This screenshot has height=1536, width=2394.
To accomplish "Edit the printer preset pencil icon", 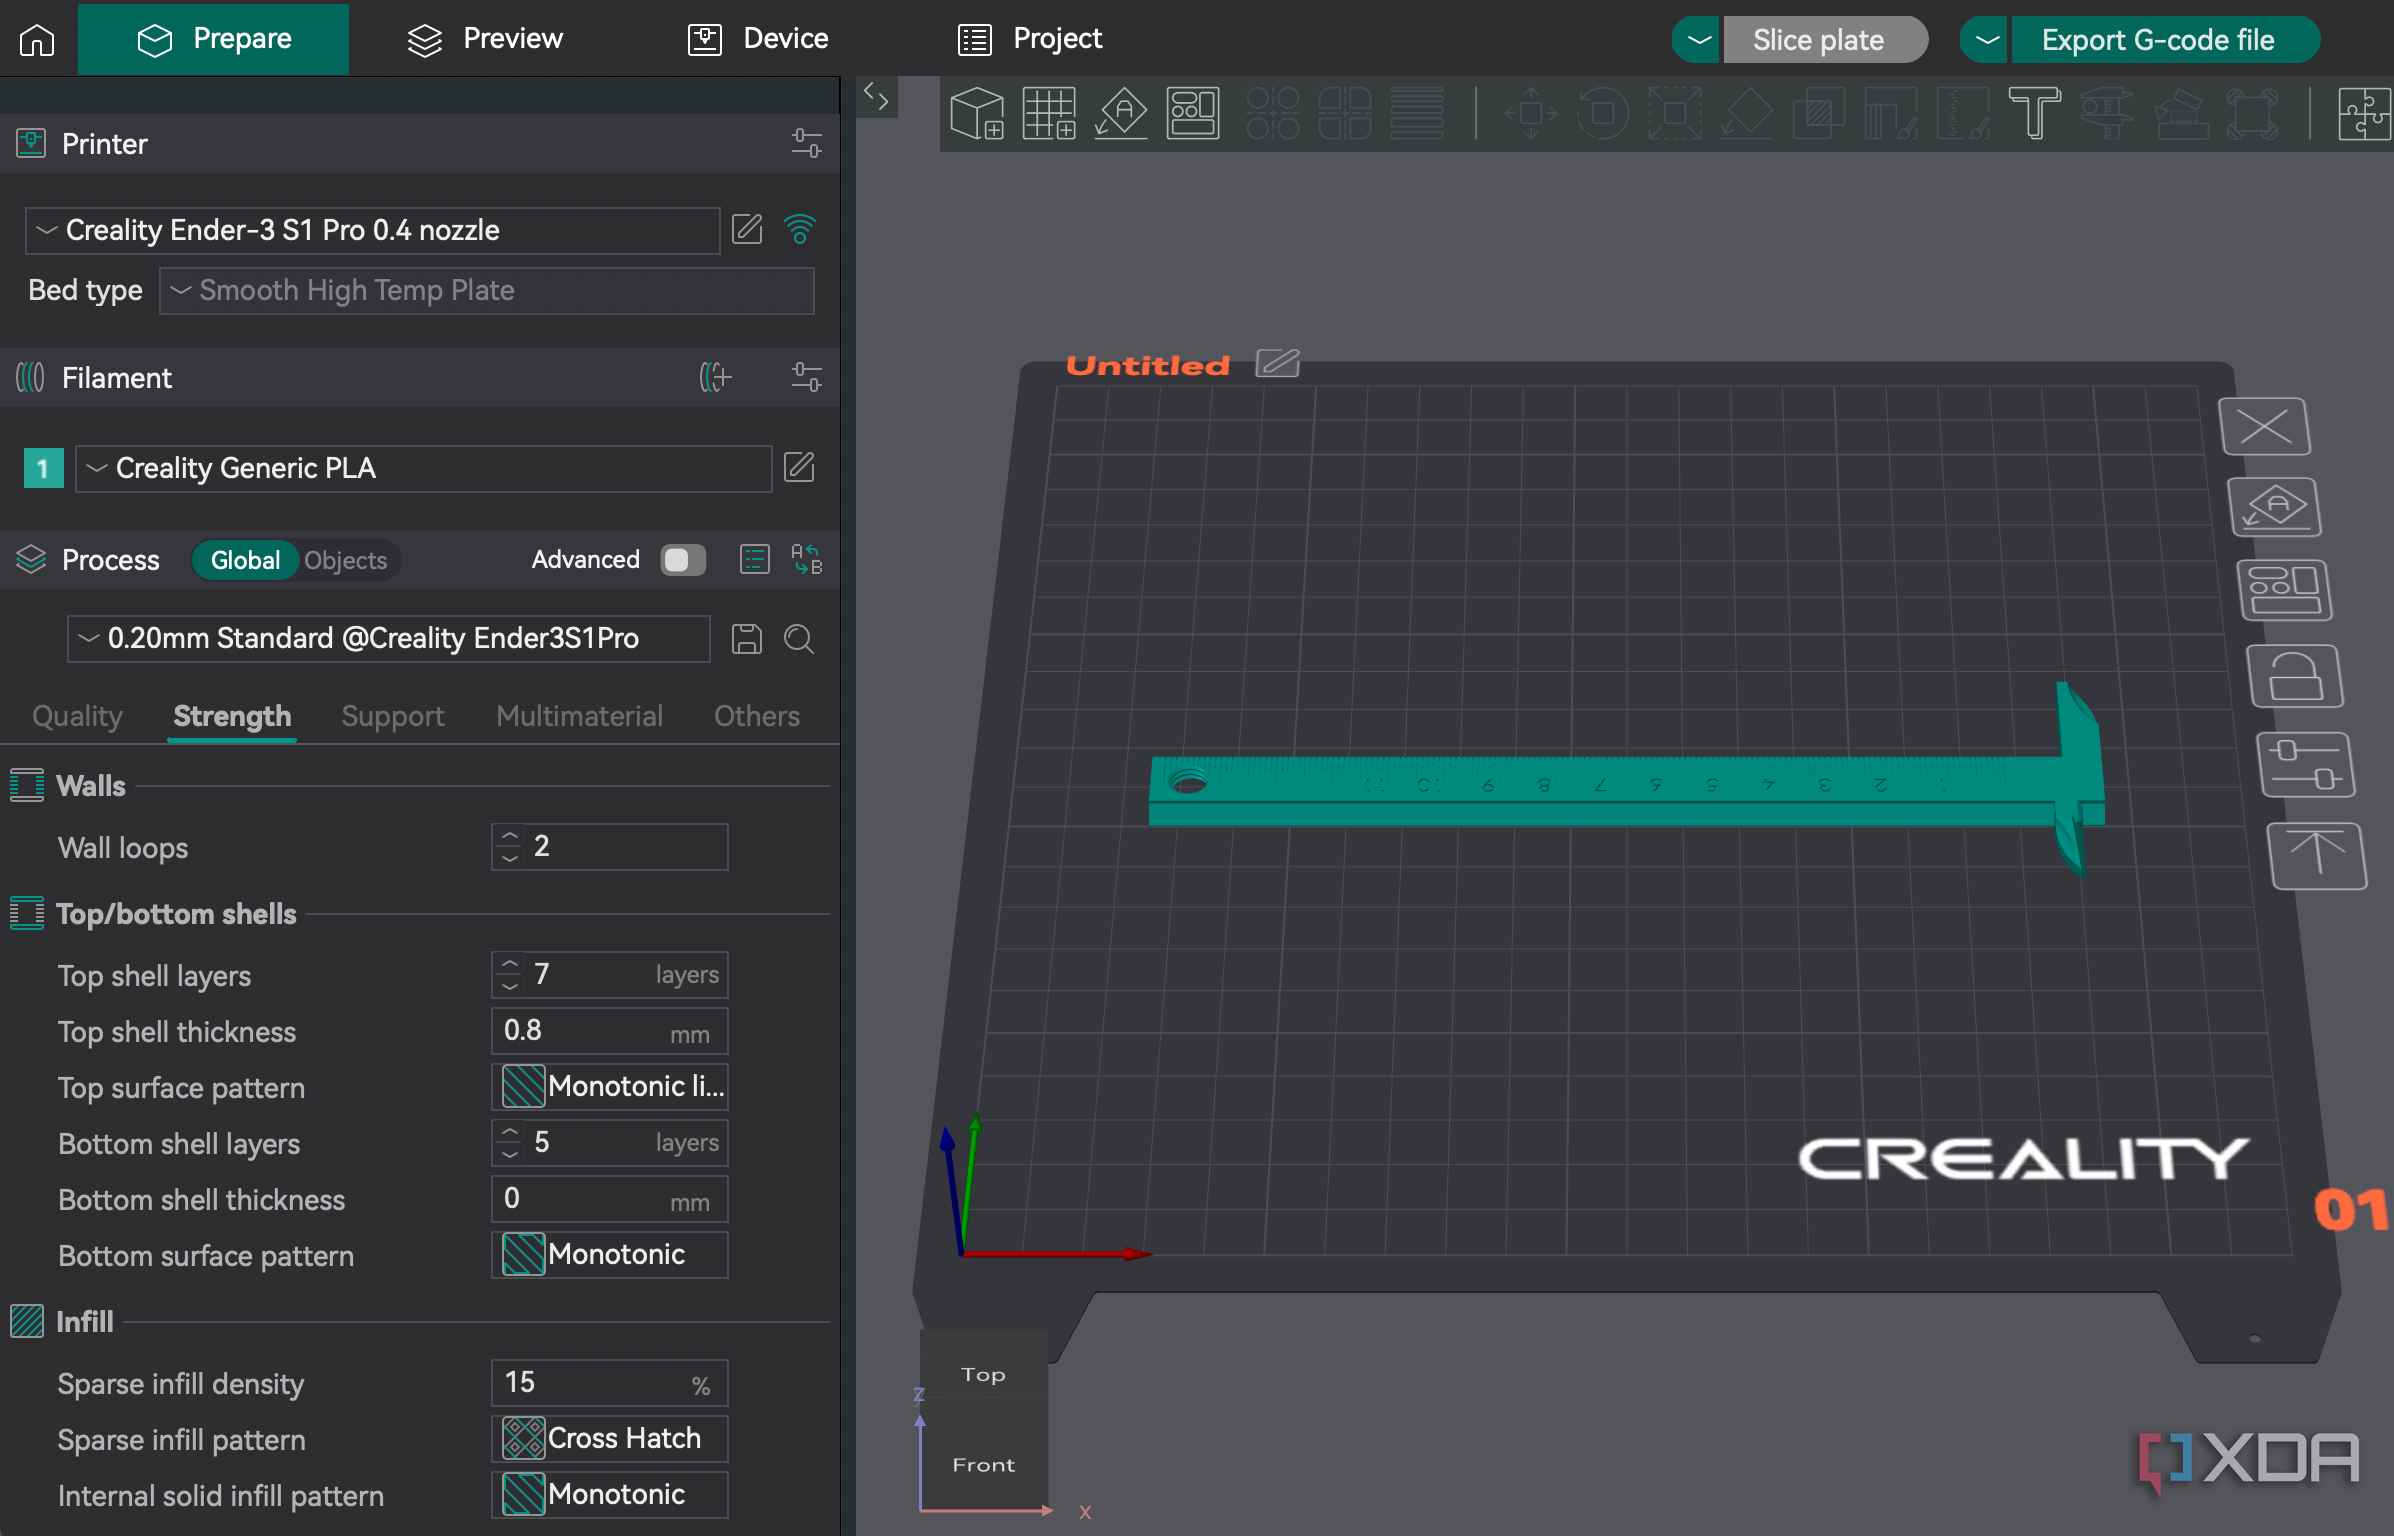I will [x=747, y=230].
